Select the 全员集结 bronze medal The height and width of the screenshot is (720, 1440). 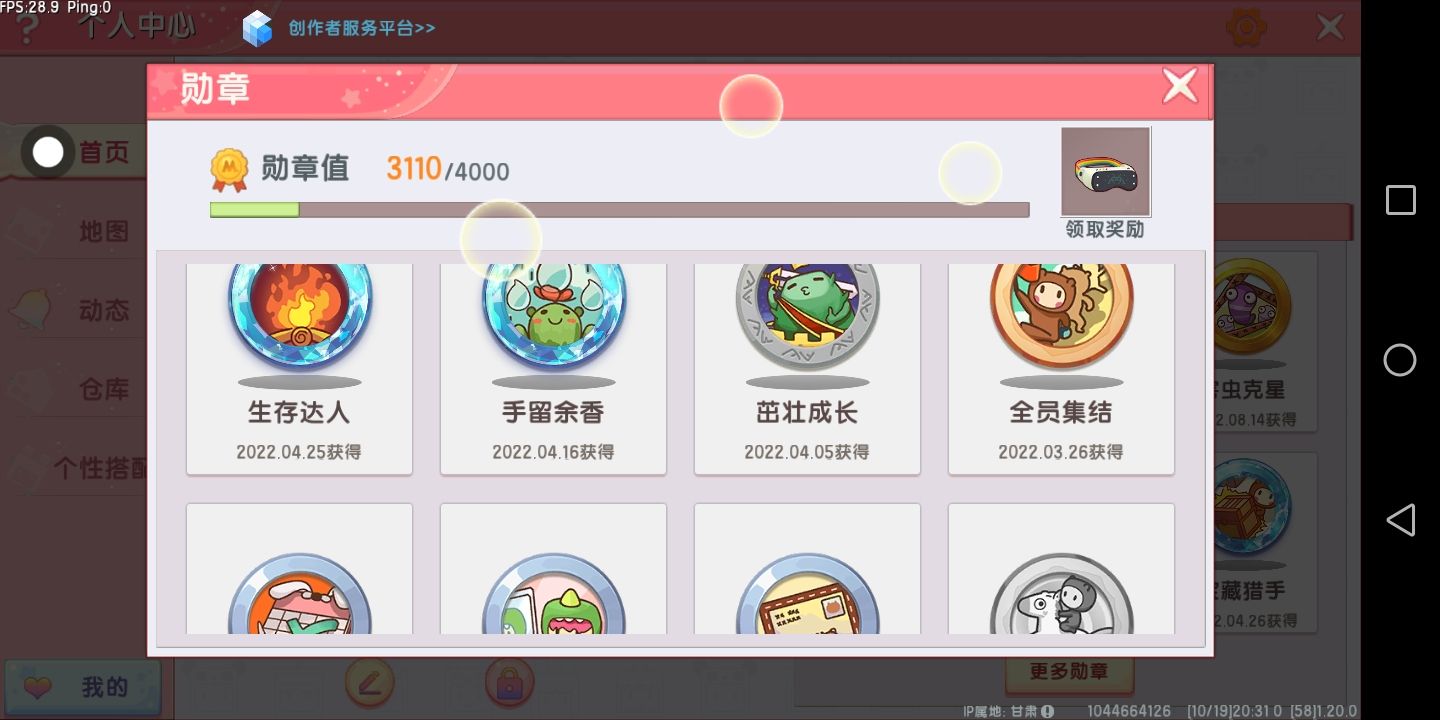[x=1061, y=368]
